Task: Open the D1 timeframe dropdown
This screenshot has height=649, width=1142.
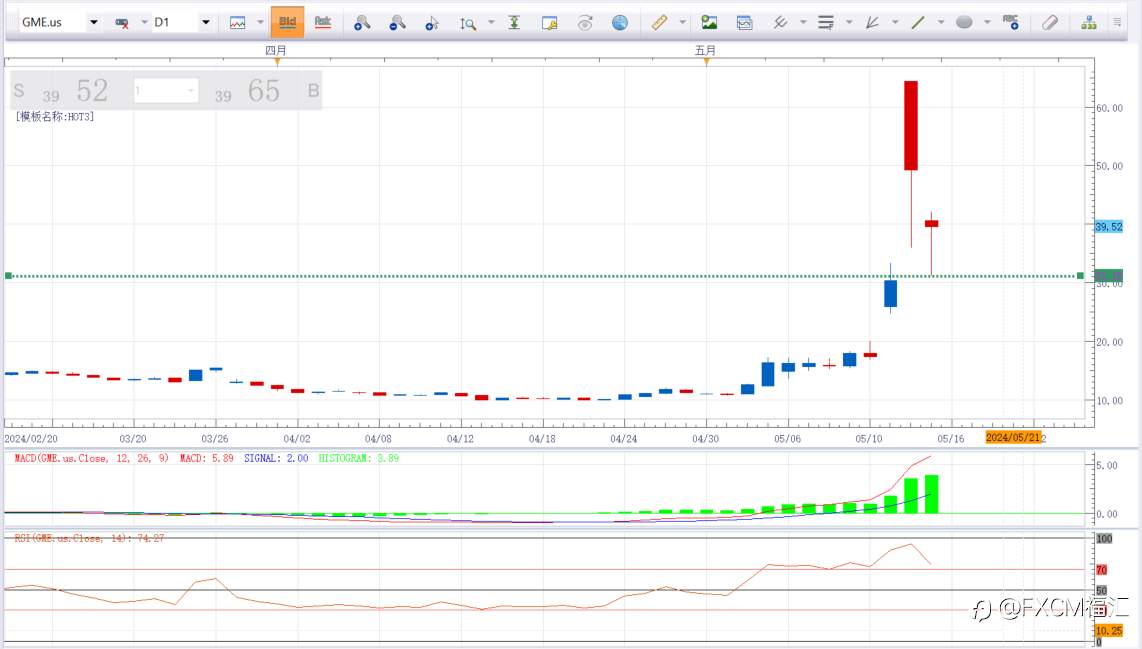Action: (x=205, y=23)
